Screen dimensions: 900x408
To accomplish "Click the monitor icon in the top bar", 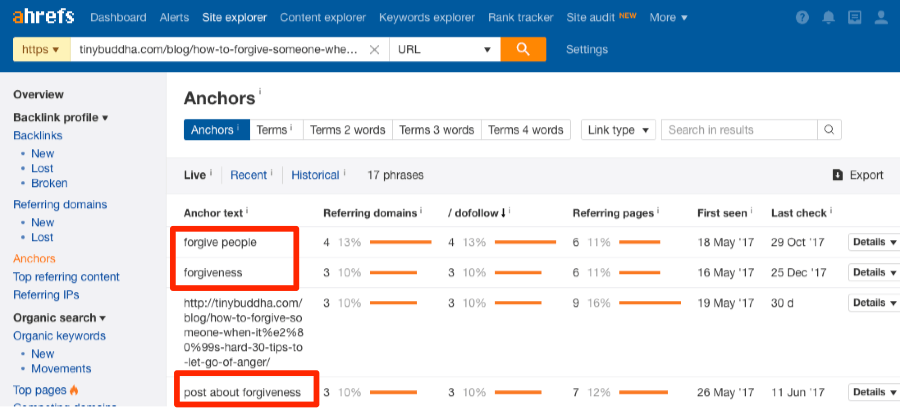I will [853, 18].
